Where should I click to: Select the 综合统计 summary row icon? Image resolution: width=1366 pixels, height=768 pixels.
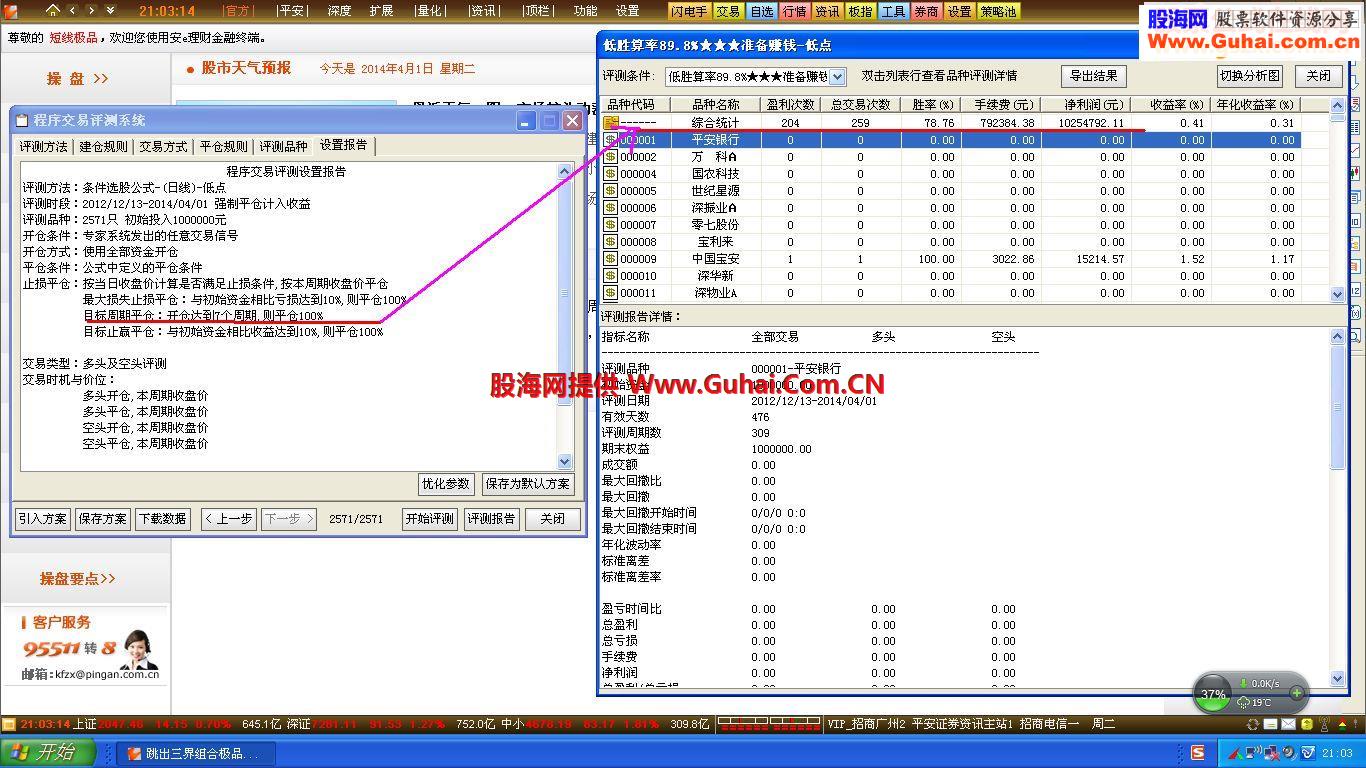coord(610,123)
